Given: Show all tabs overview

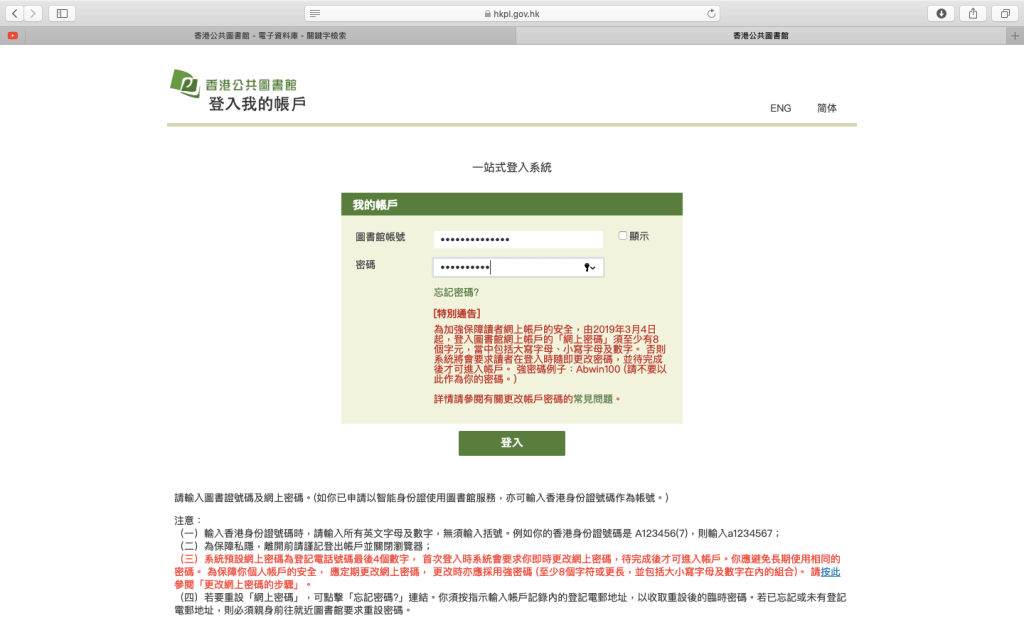Looking at the screenshot, I should pyautogui.click(x=1003, y=13).
